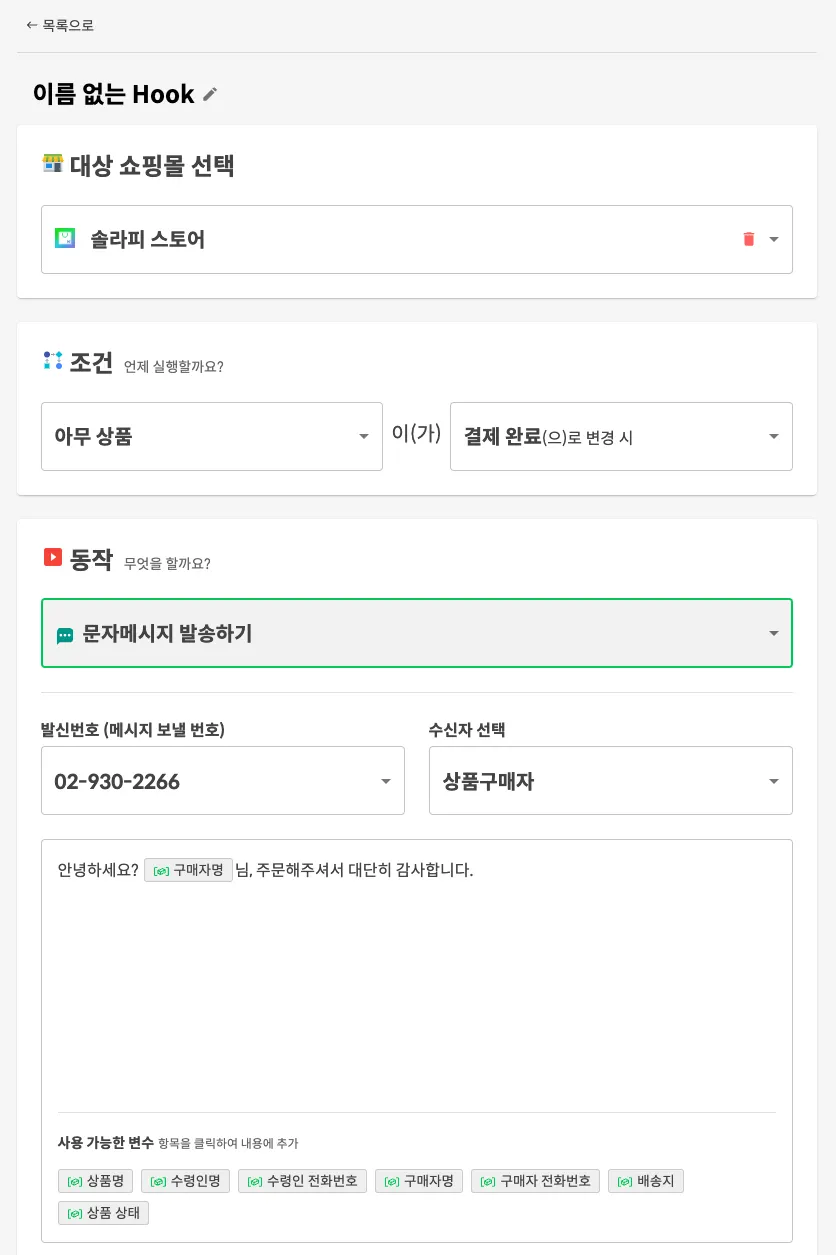Add the 수령인 전화번호 variable

[302, 1181]
